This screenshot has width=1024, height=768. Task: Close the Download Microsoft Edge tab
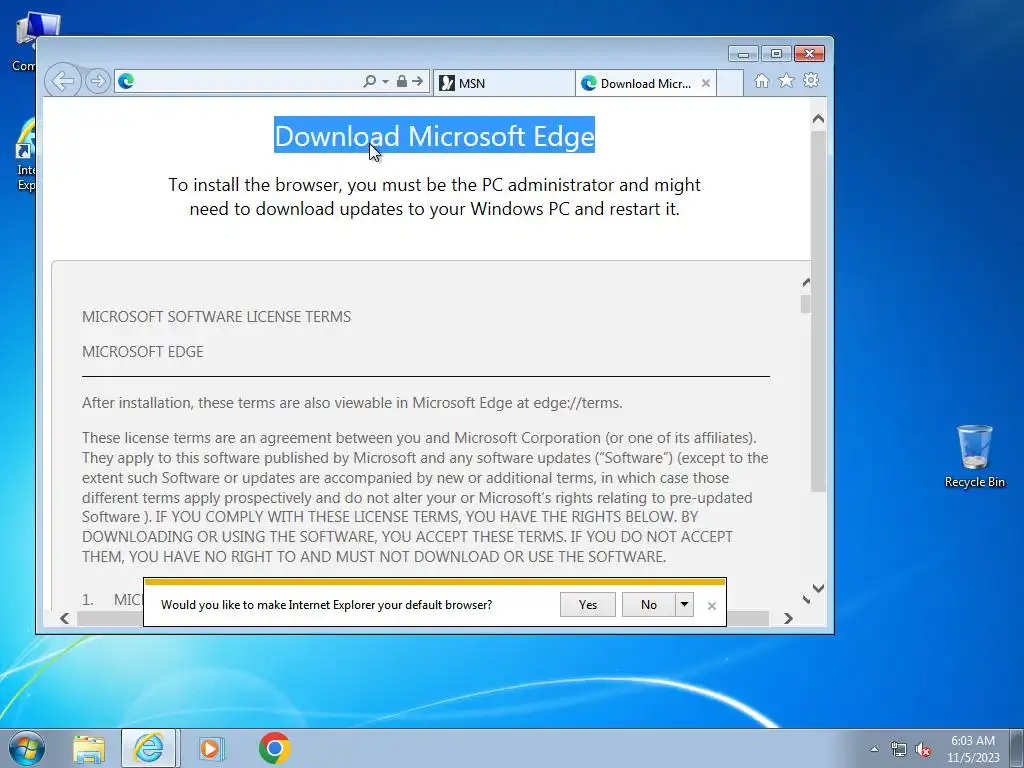click(x=706, y=84)
